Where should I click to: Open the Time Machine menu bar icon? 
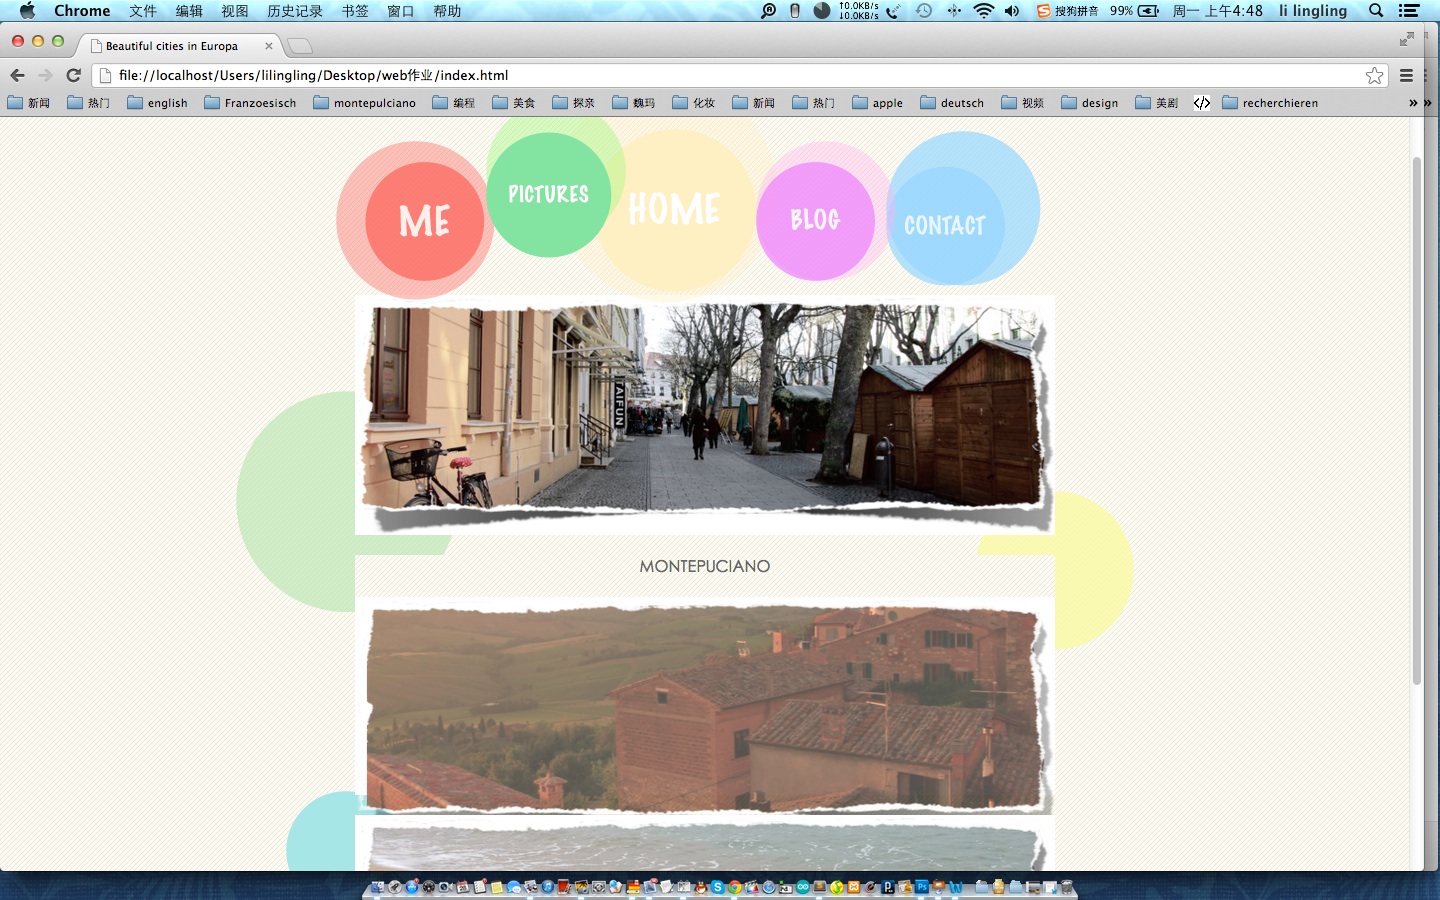(x=923, y=11)
